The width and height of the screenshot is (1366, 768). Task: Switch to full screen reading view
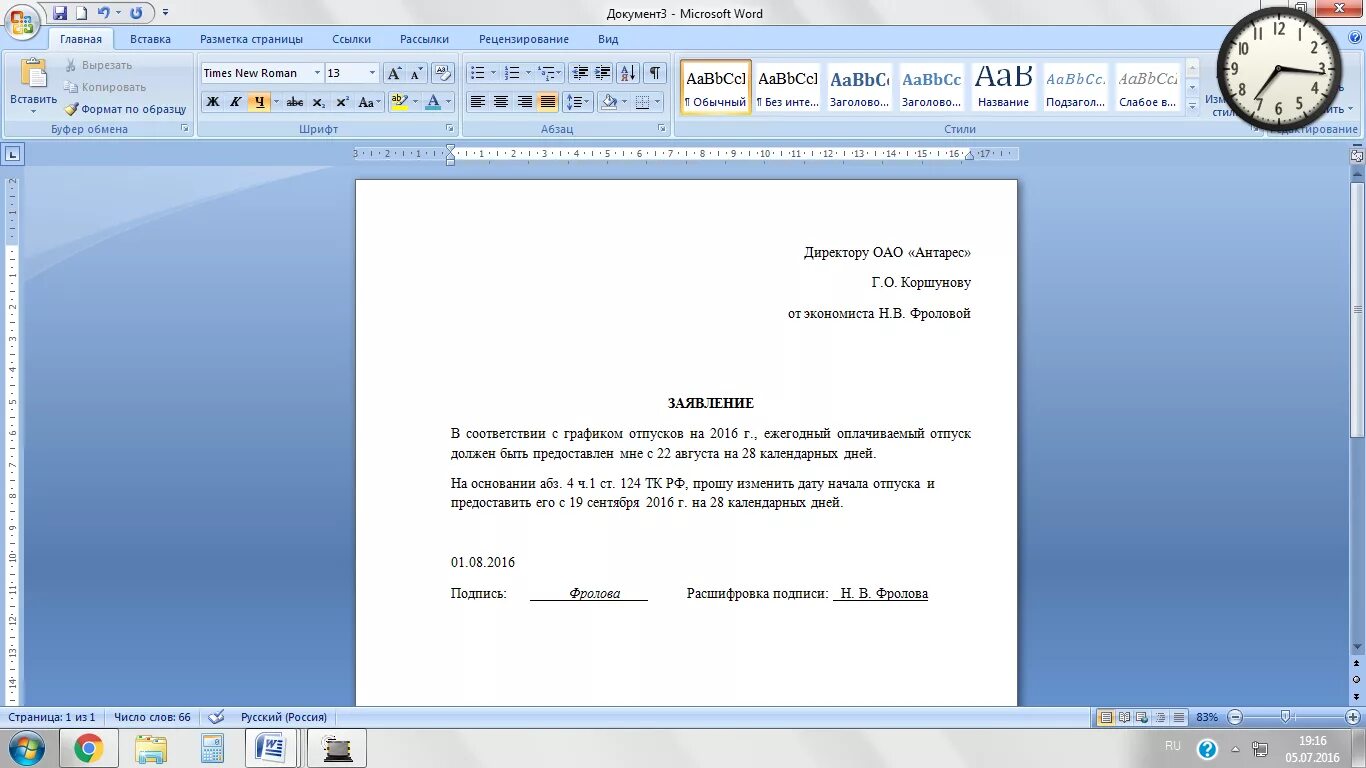pyautogui.click(x=1125, y=717)
